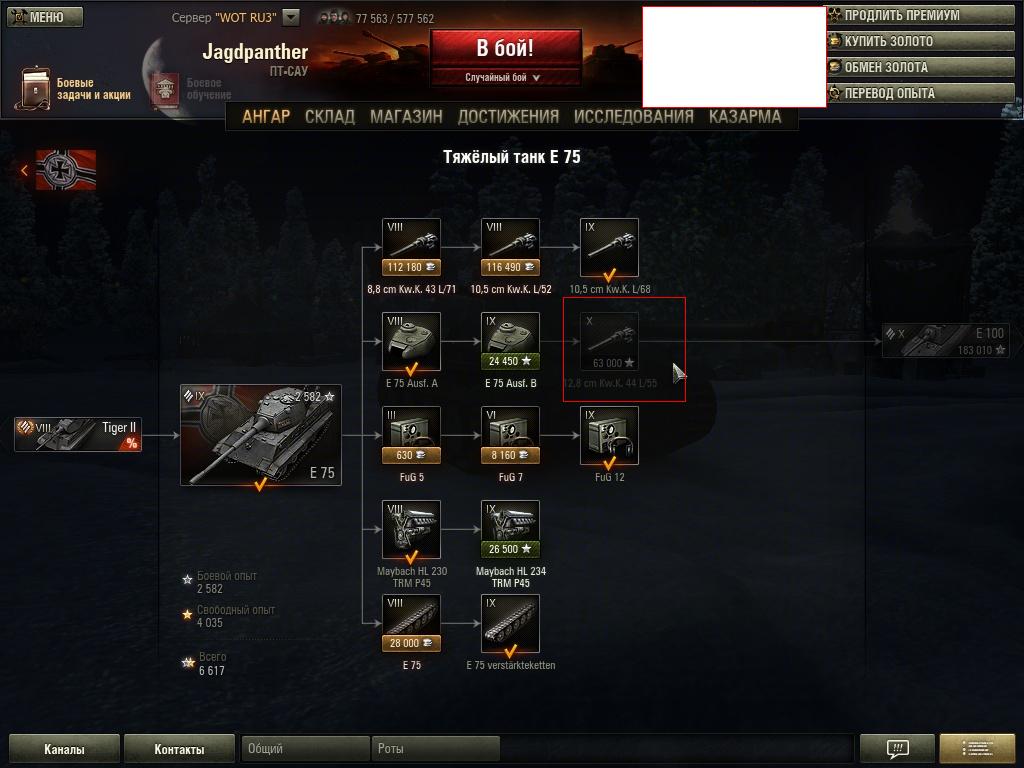Open the МАГАЗИН tab
The width and height of the screenshot is (1024, 768).
(x=406, y=116)
